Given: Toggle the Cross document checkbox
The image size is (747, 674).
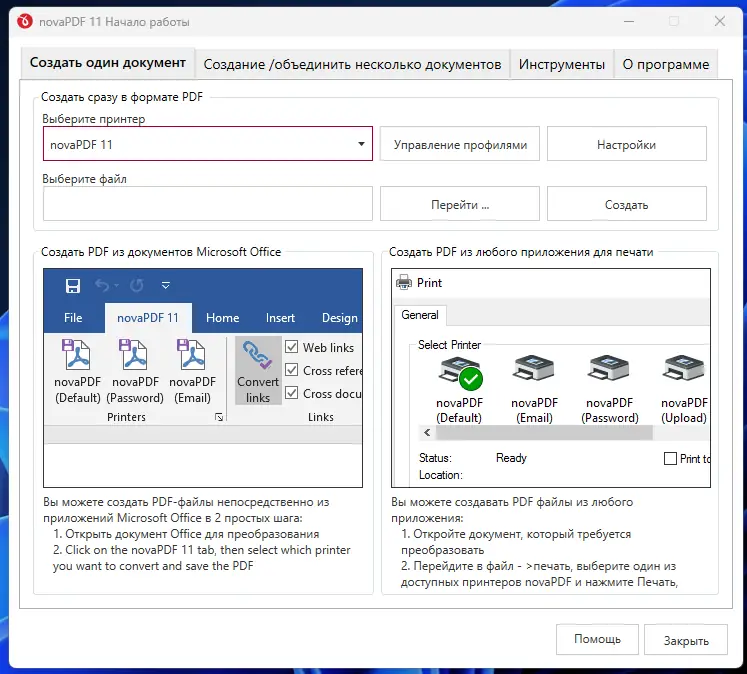Looking at the screenshot, I should (292, 393).
